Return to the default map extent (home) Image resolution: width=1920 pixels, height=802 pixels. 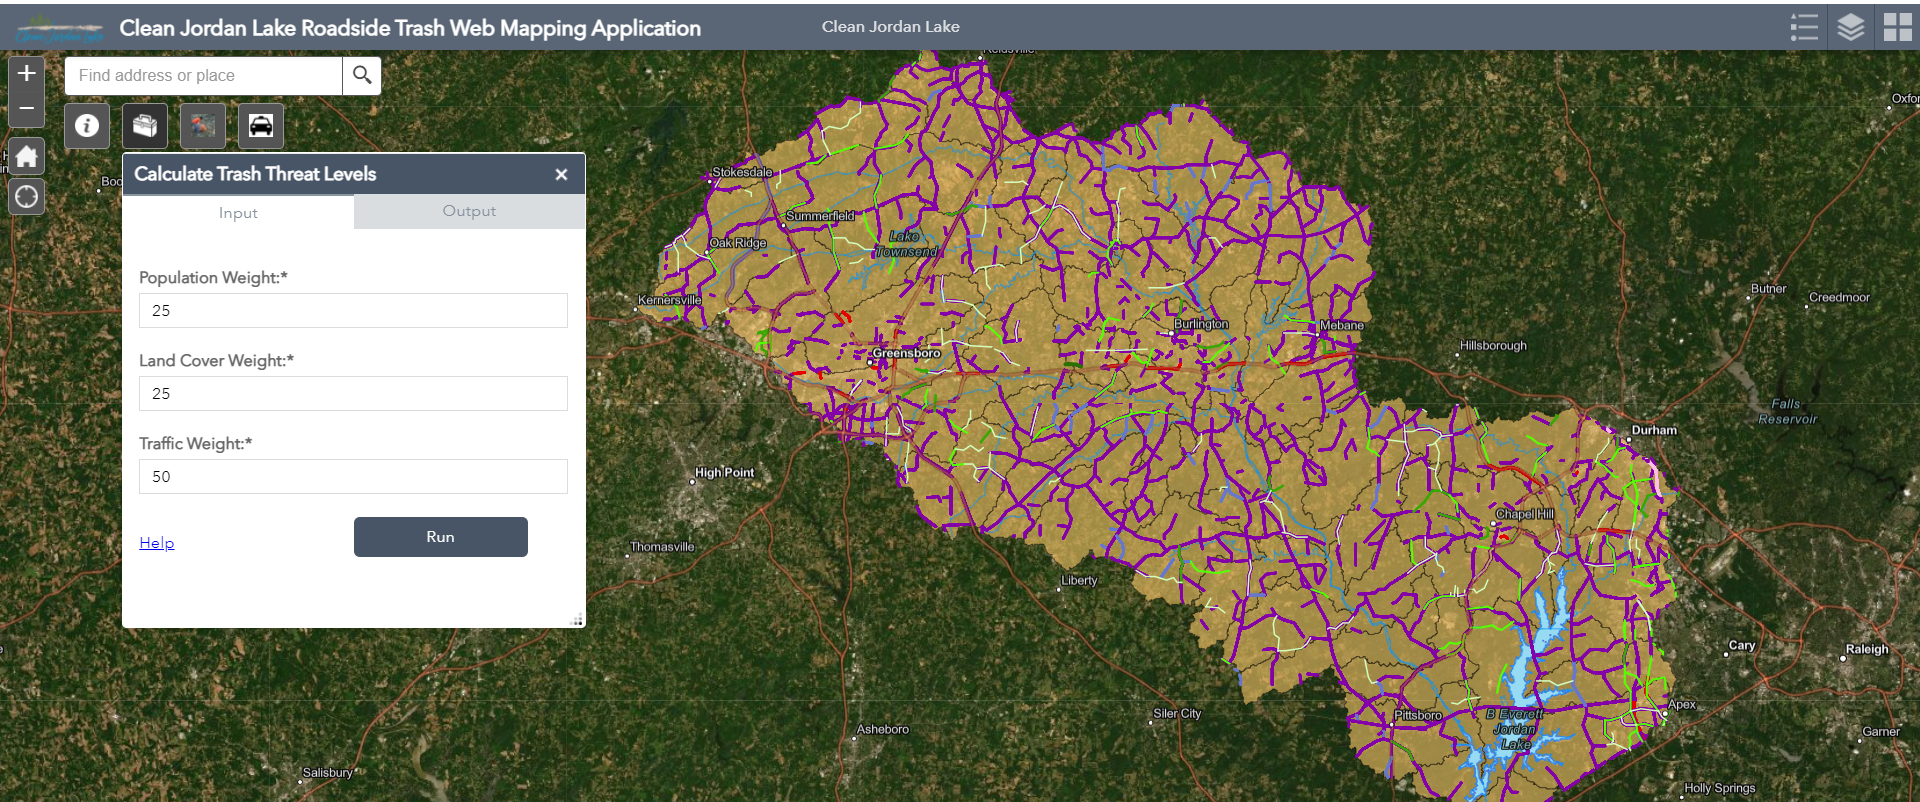(x=27, y=157)
